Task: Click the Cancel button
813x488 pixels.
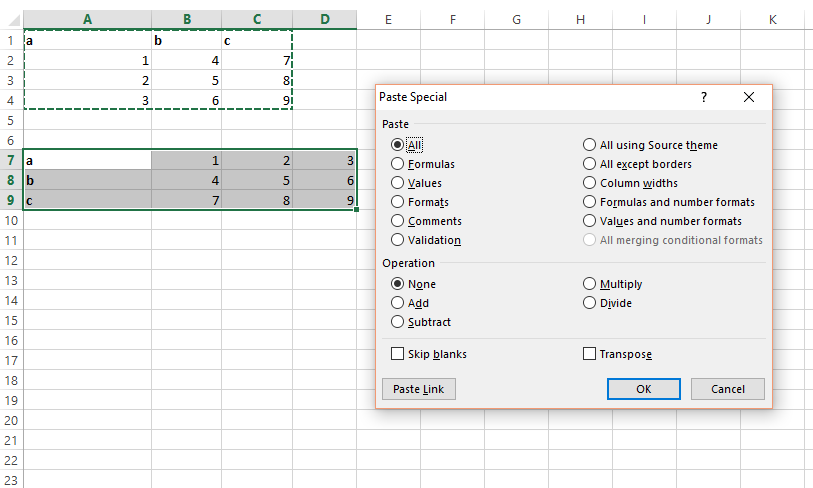Action: pos(727,389)
